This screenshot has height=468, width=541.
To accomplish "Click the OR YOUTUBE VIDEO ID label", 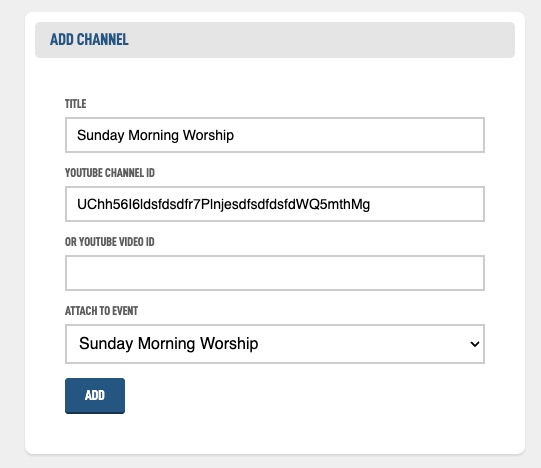I will click(x=110, y=242).
